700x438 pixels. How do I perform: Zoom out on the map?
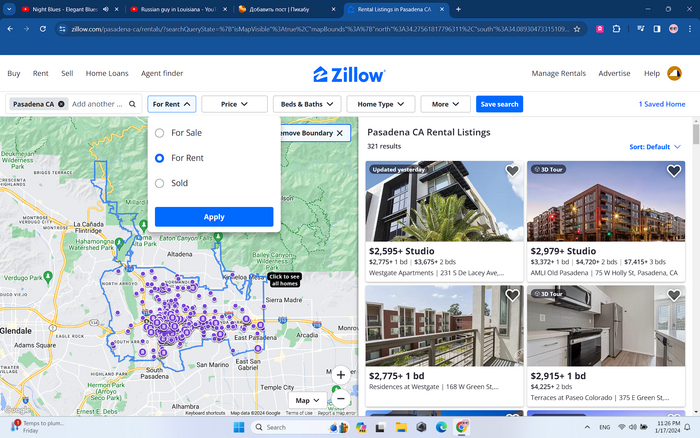click(x=341, y=398)
